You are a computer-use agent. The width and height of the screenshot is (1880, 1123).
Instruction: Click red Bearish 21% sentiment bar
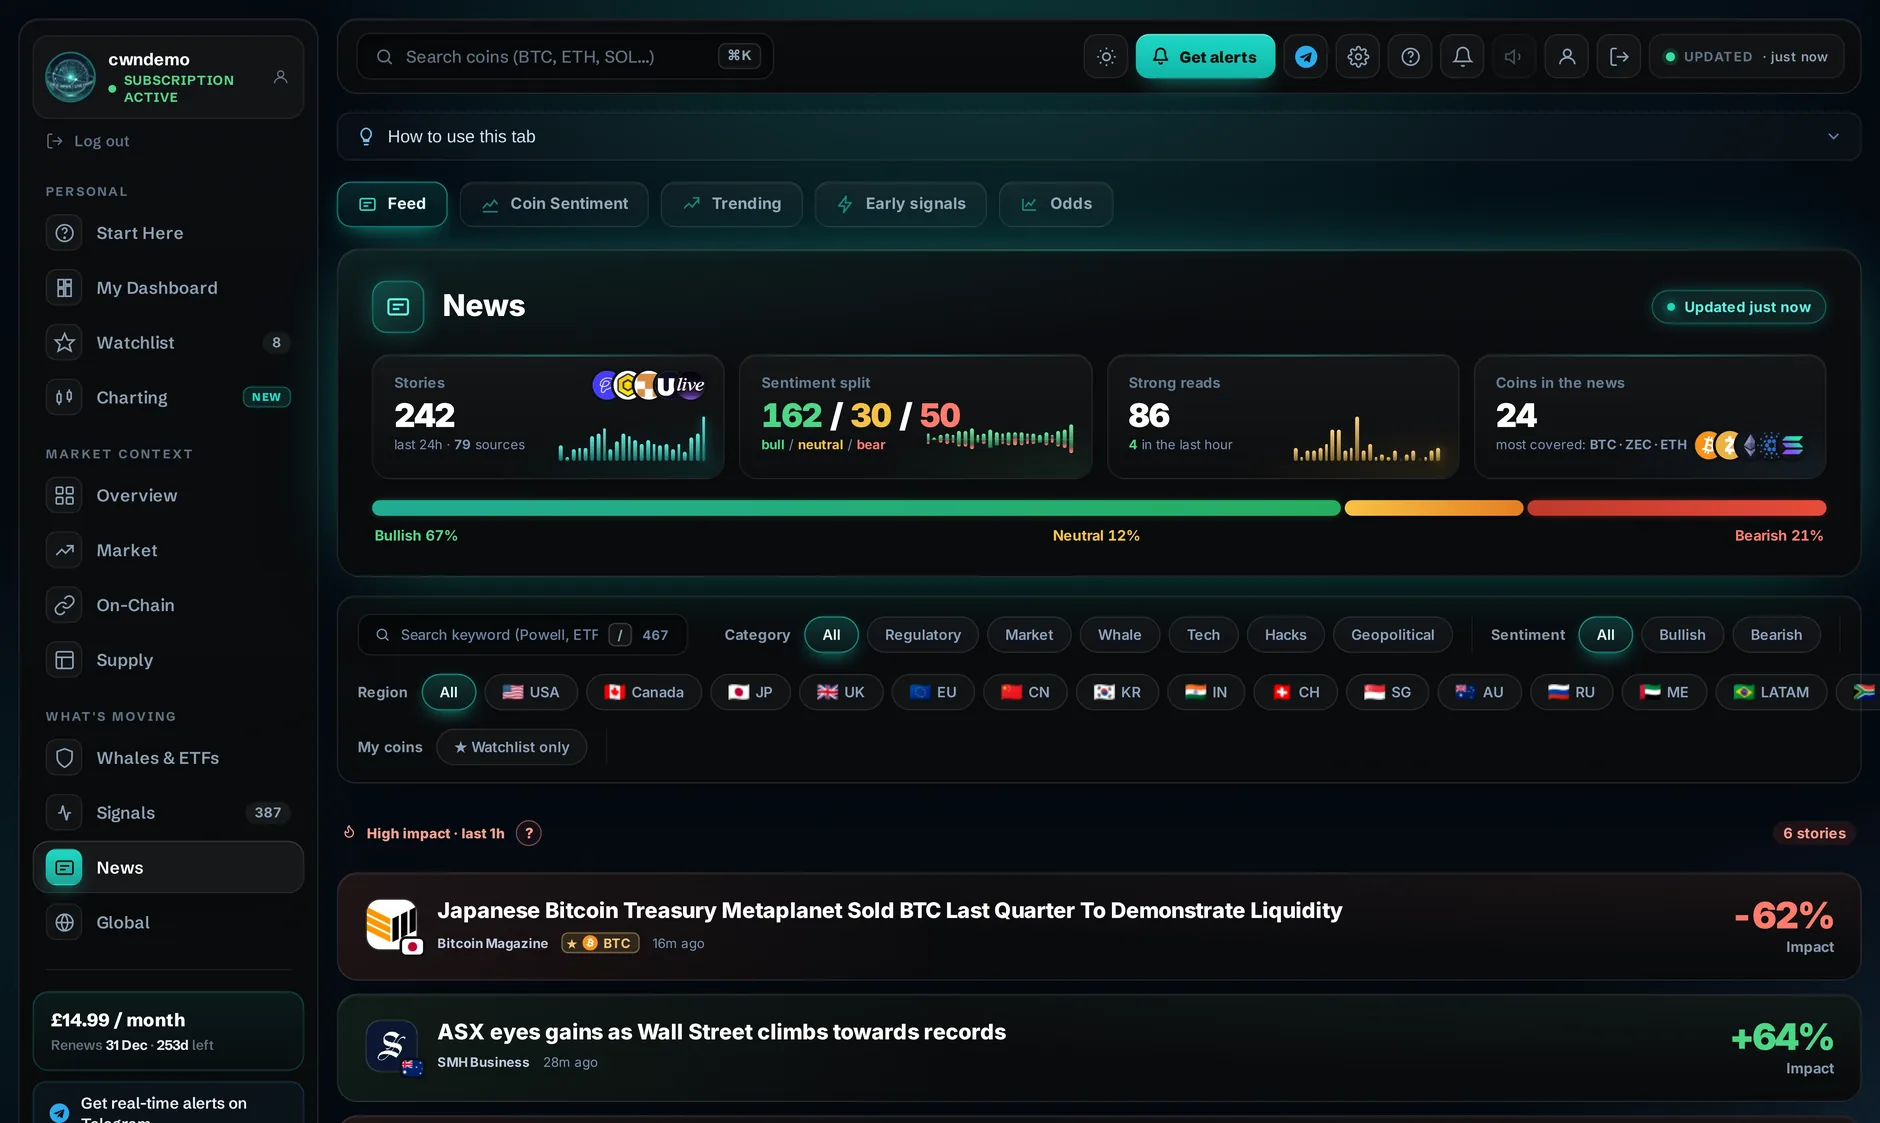[x=1677, y=508]
